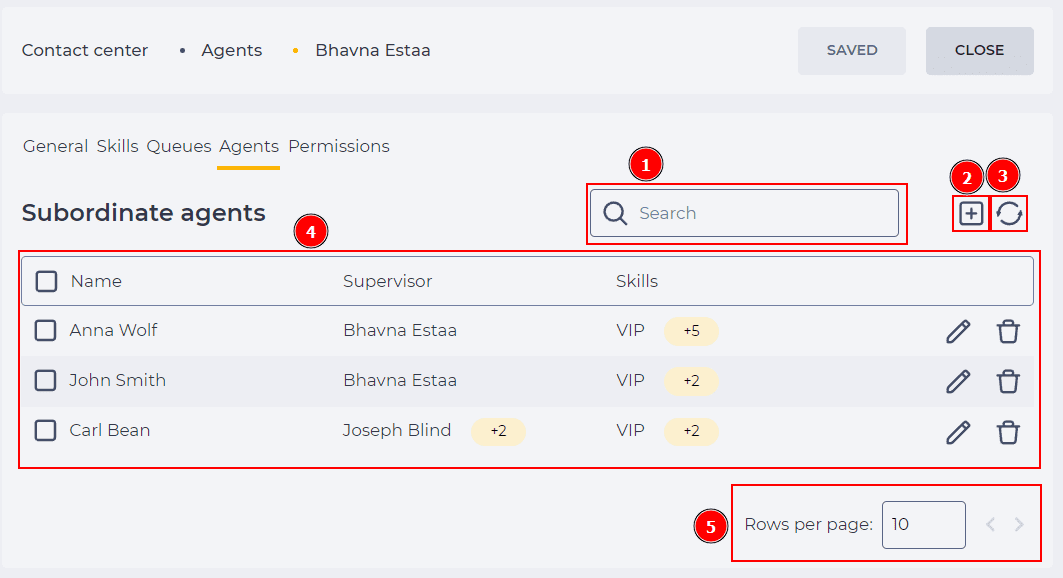Open the Rows per page selector

923,524
